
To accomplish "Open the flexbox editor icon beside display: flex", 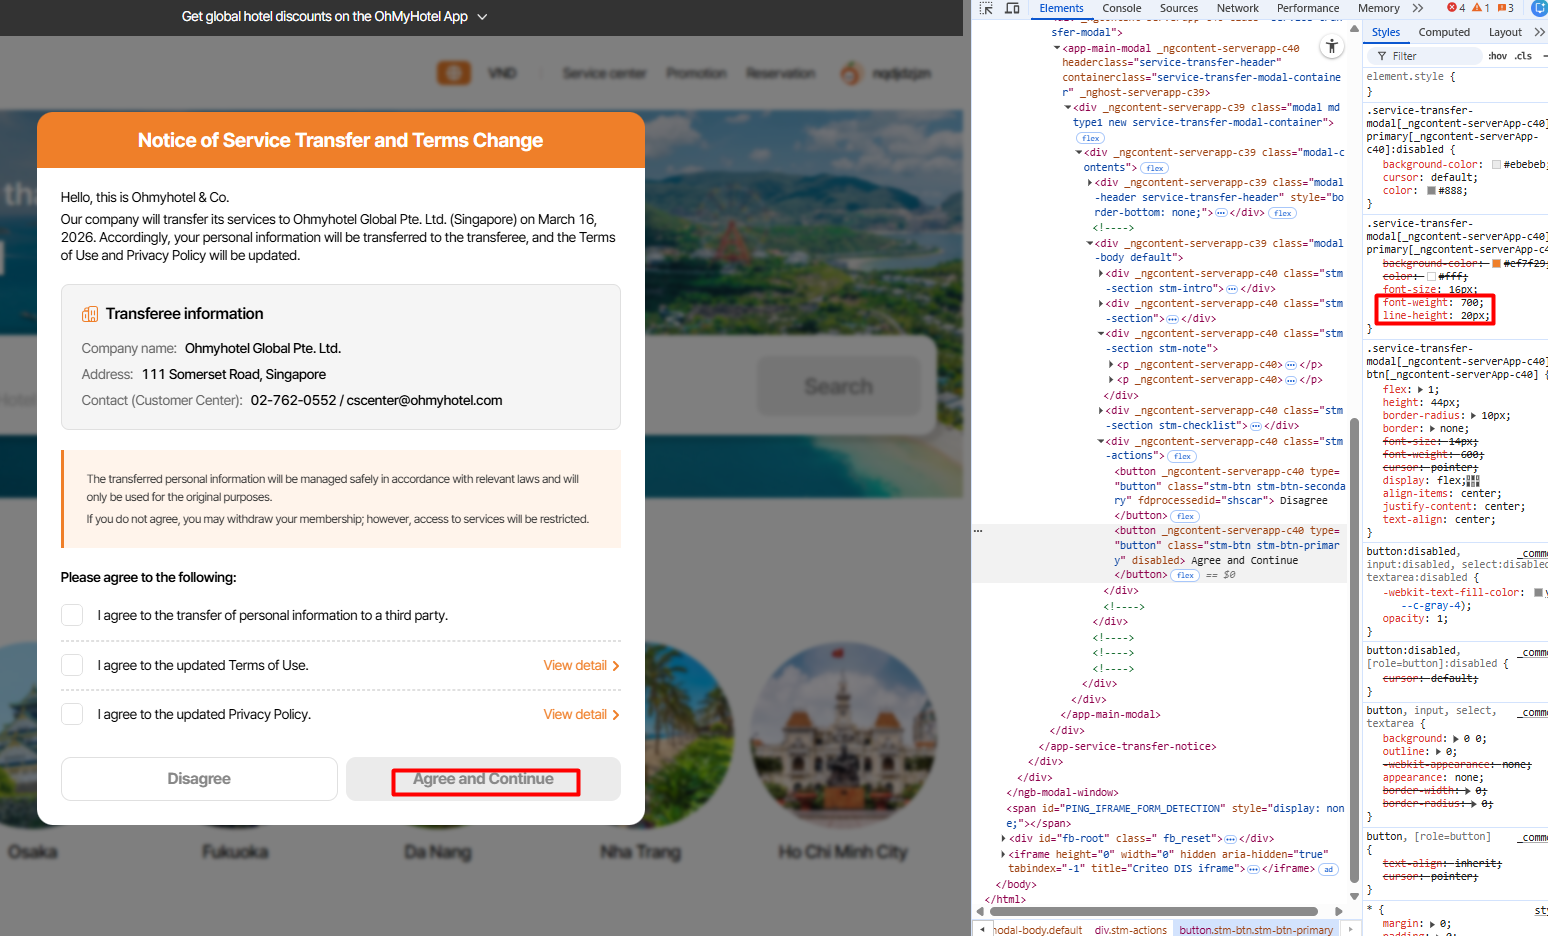I will [x=1472, y=481].
